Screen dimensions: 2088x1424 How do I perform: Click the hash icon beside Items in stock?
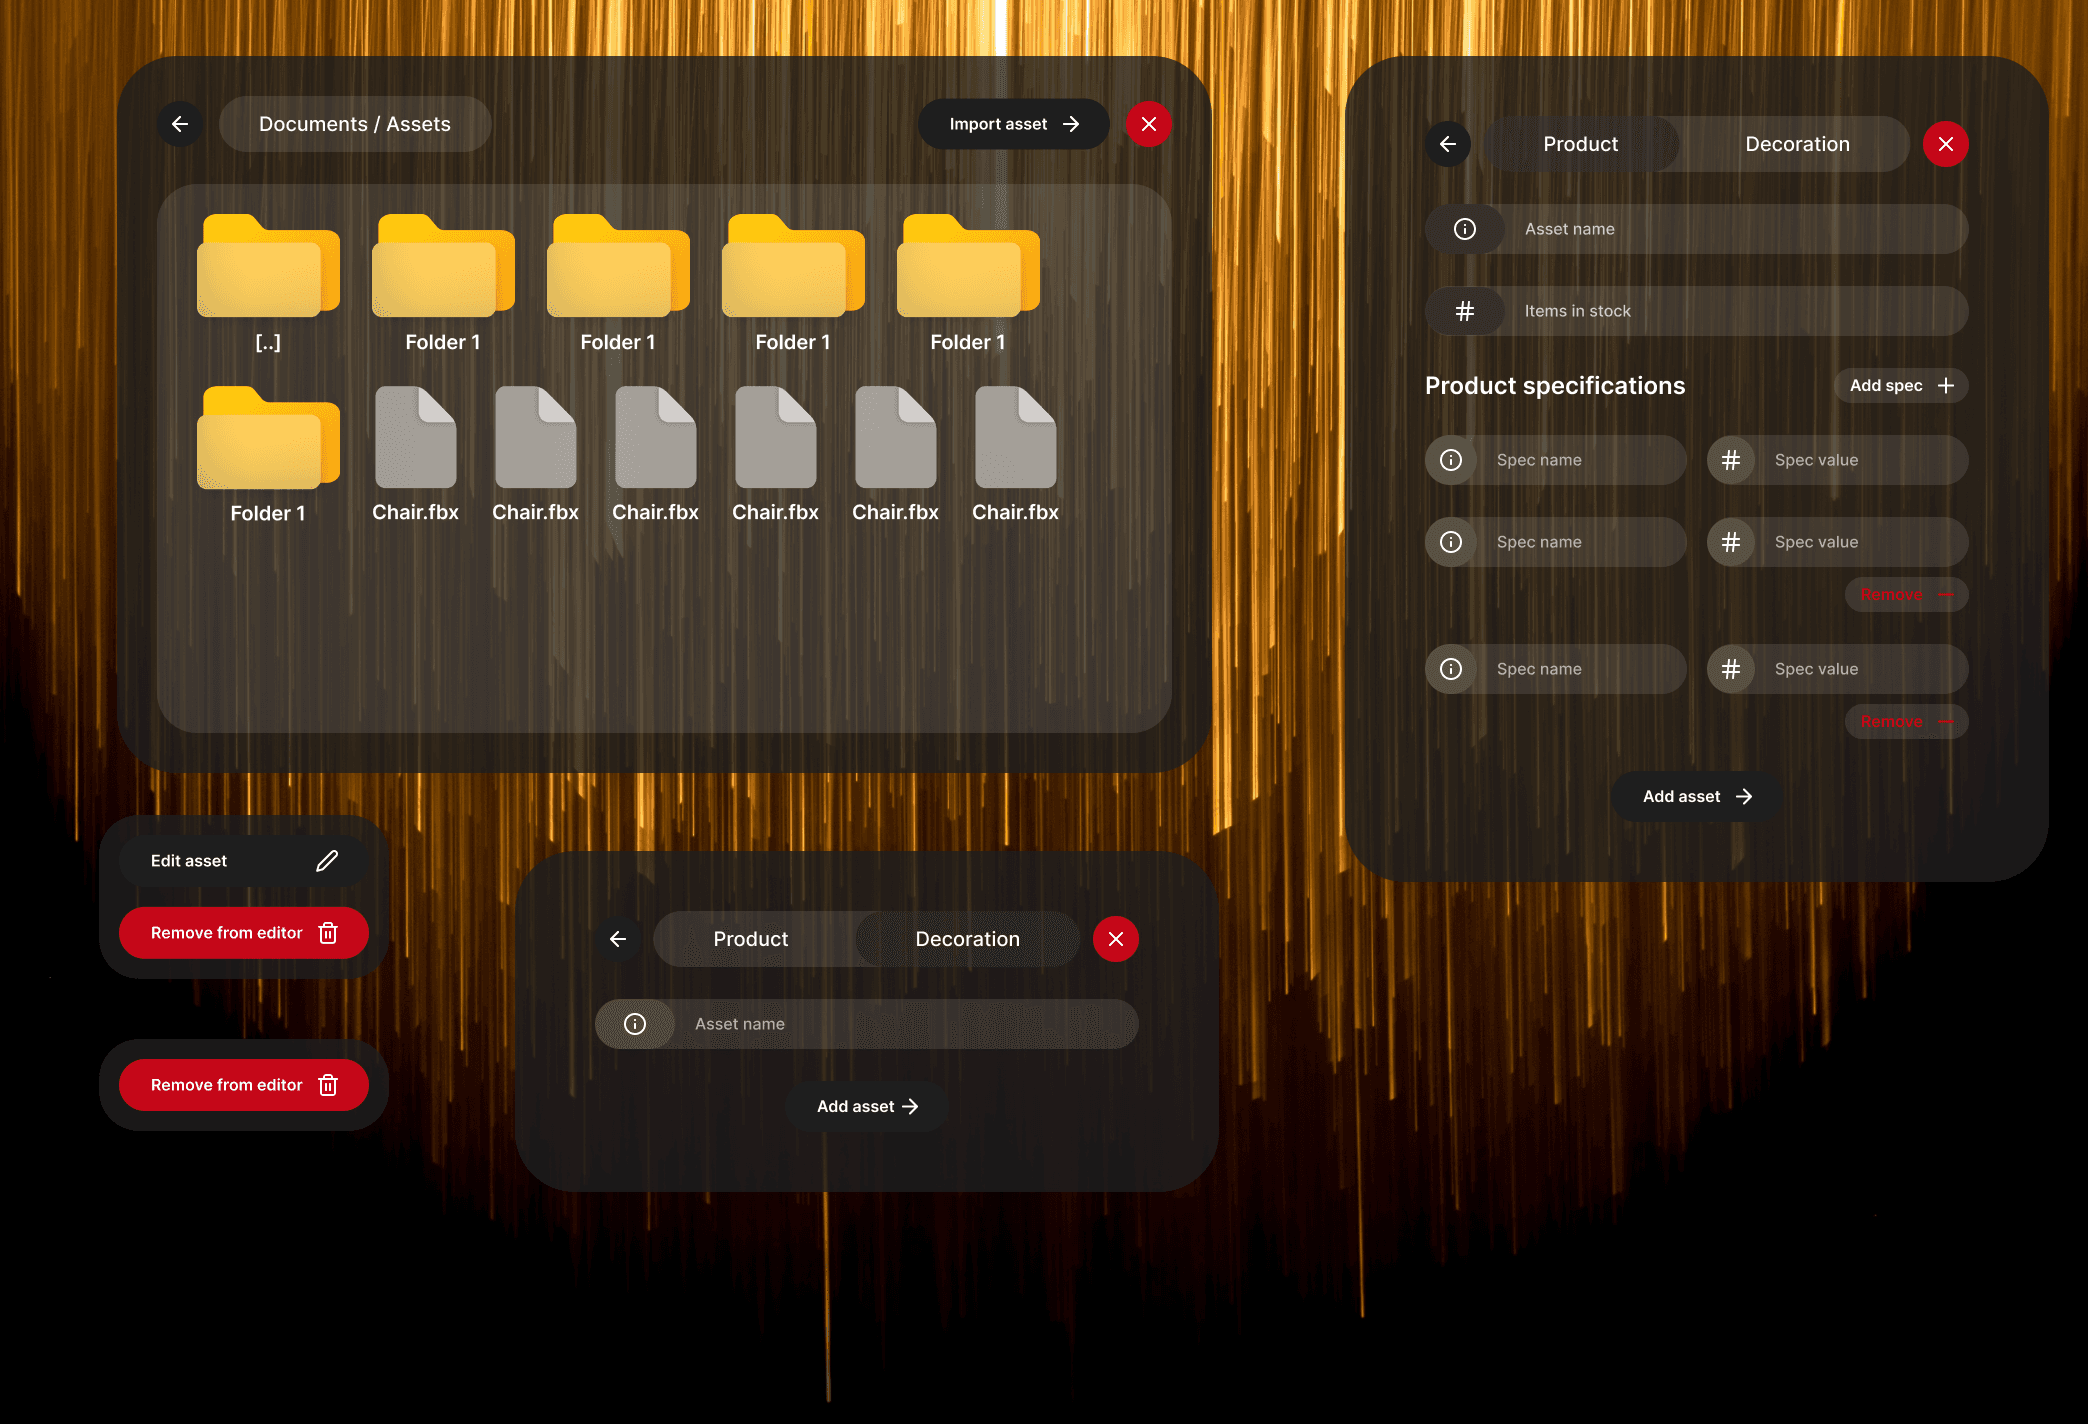click(1465, 311)
